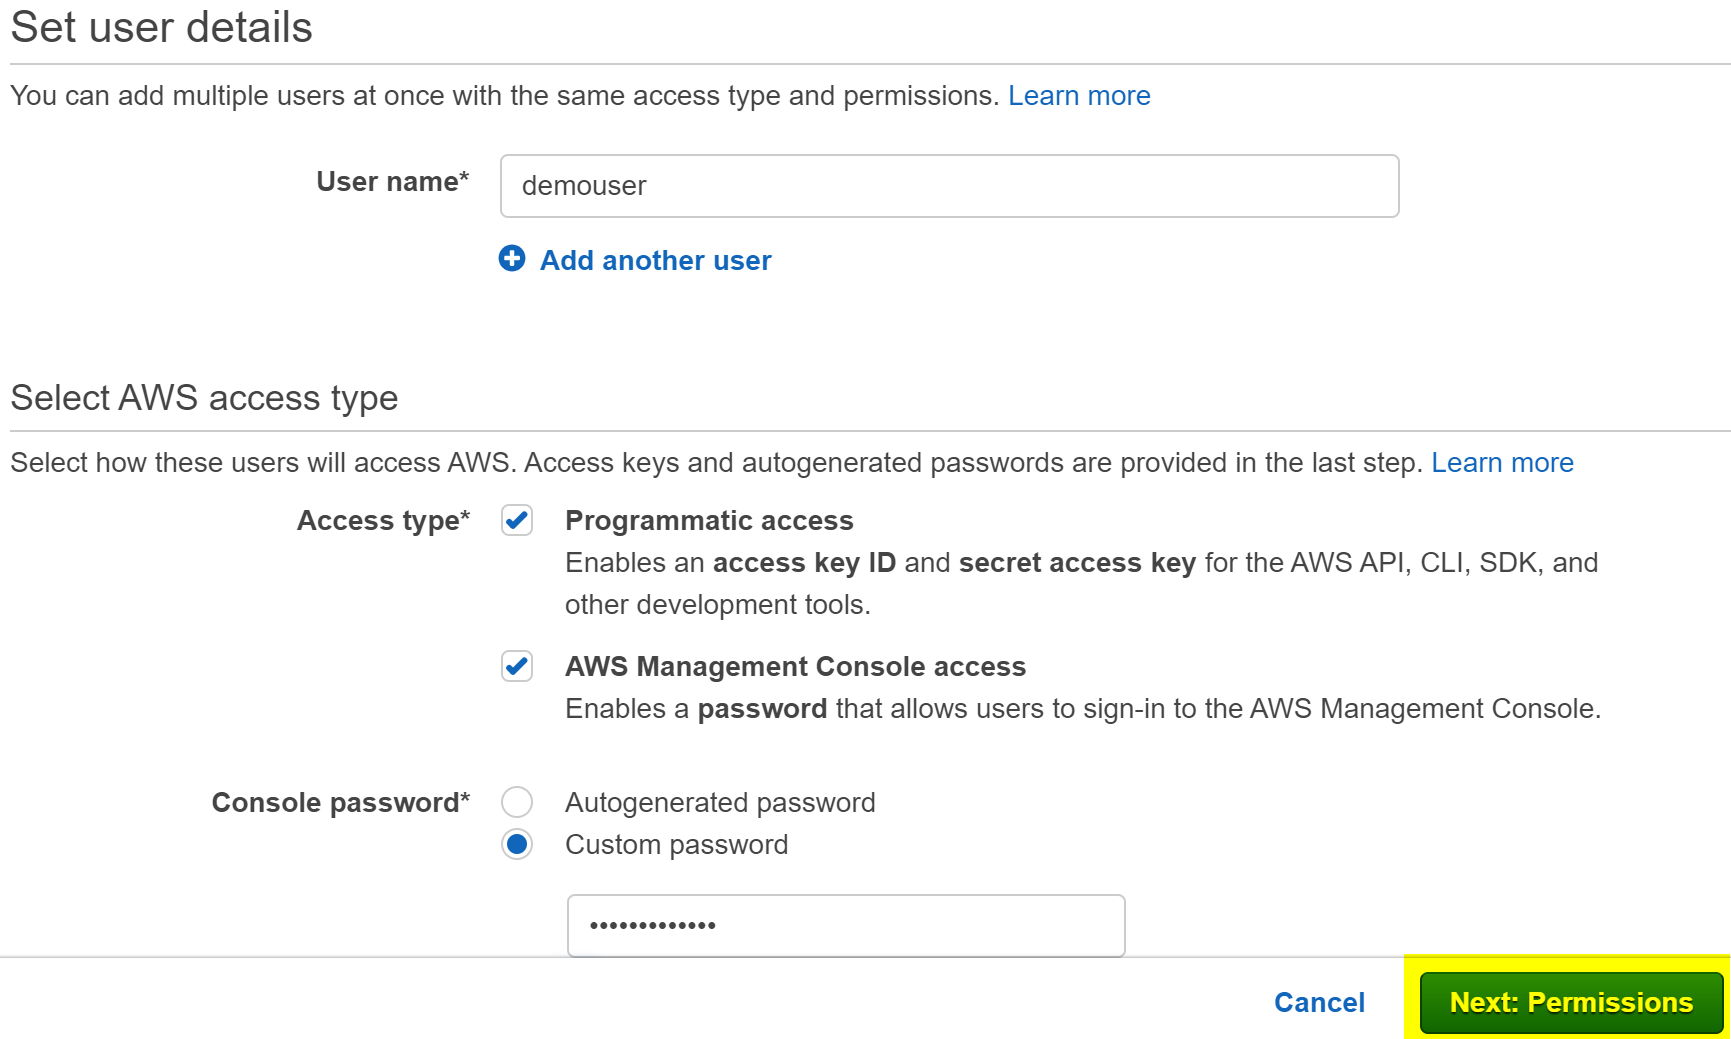Proceed with the Next: Permissions button

point(1570,1002)
